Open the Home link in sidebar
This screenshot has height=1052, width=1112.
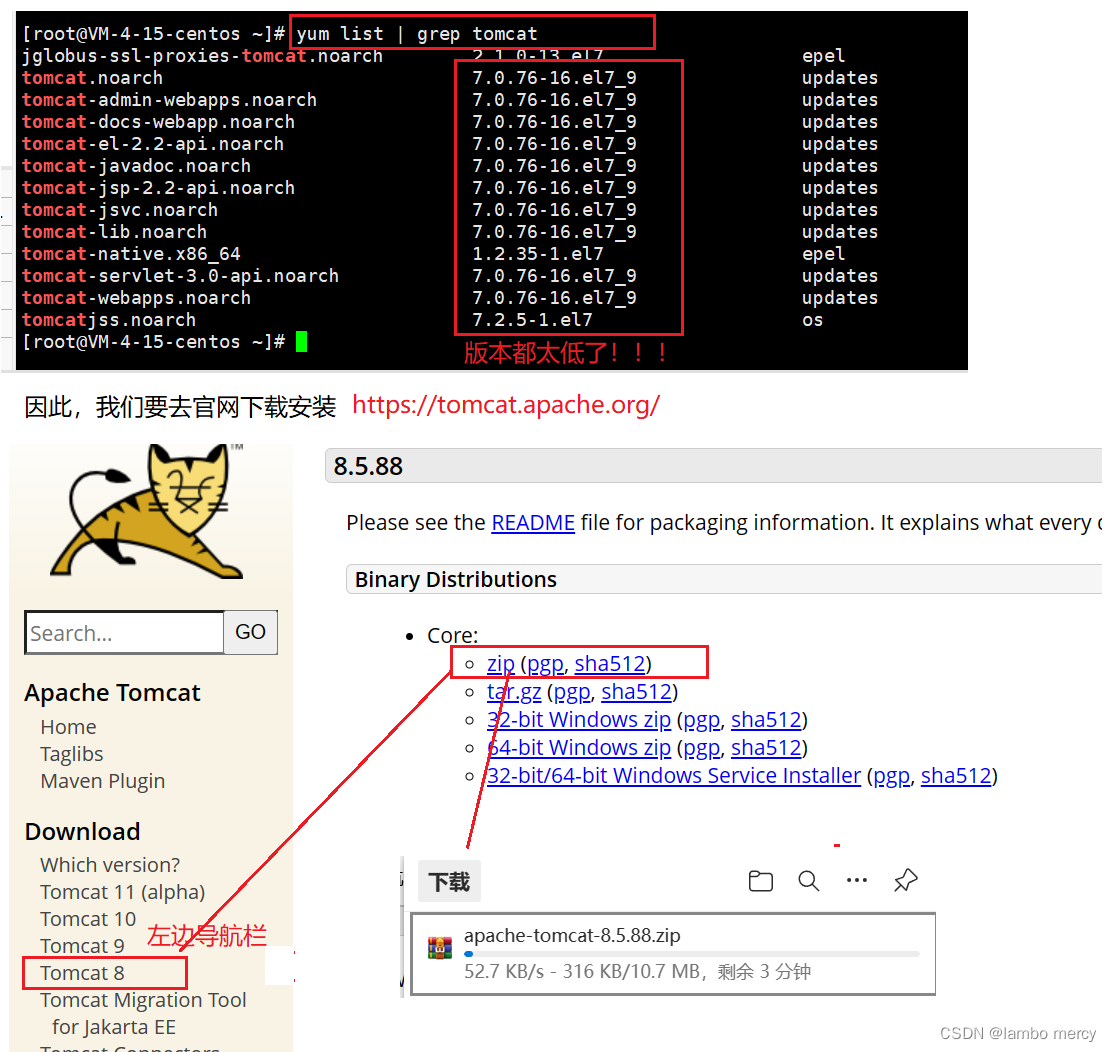(x=68, y=727)
